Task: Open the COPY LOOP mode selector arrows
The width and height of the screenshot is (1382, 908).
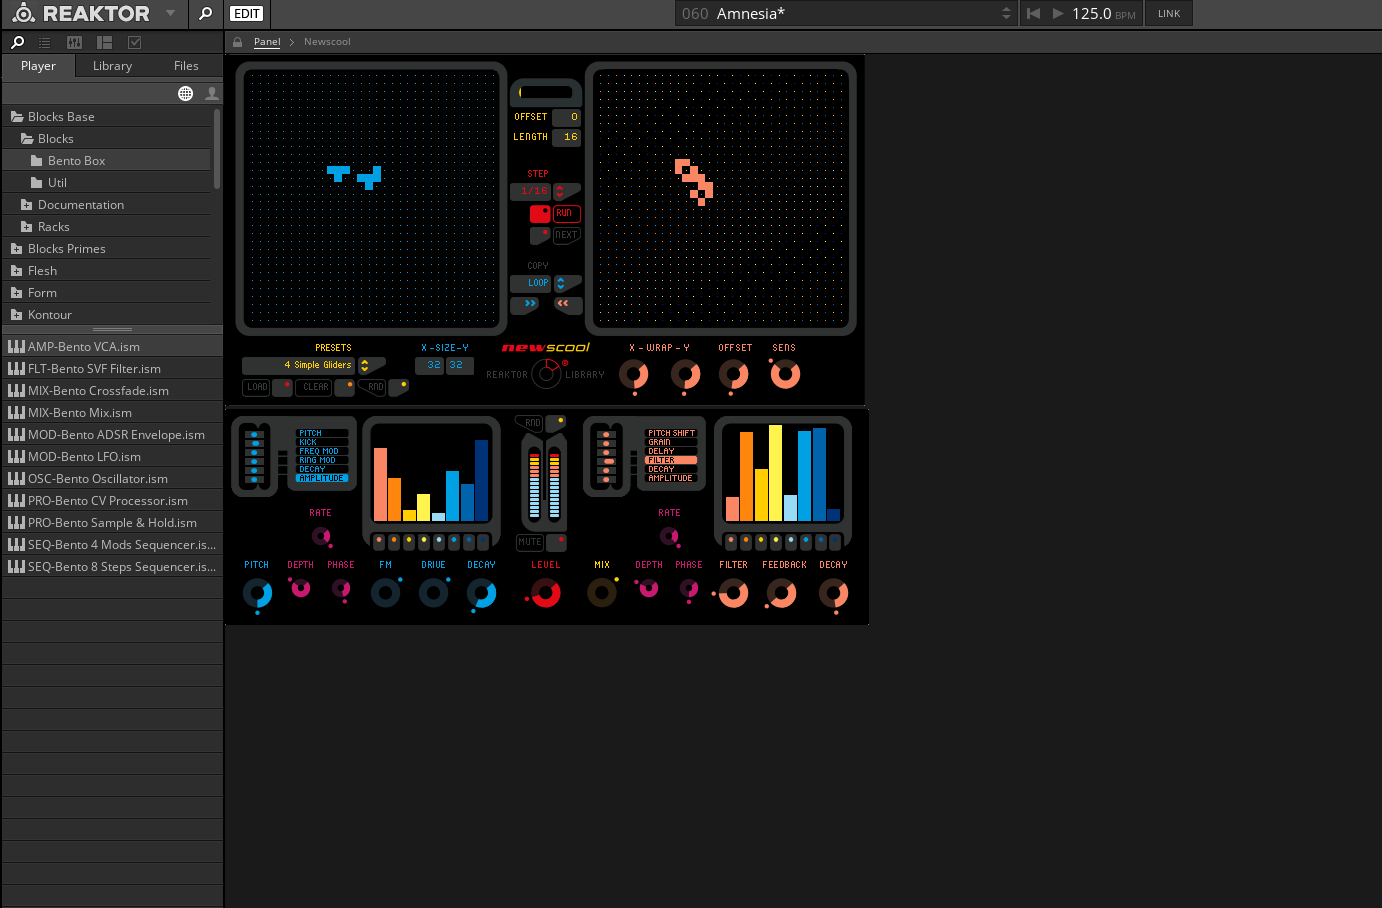Action: pyautogui.click(x=561, y=283)
